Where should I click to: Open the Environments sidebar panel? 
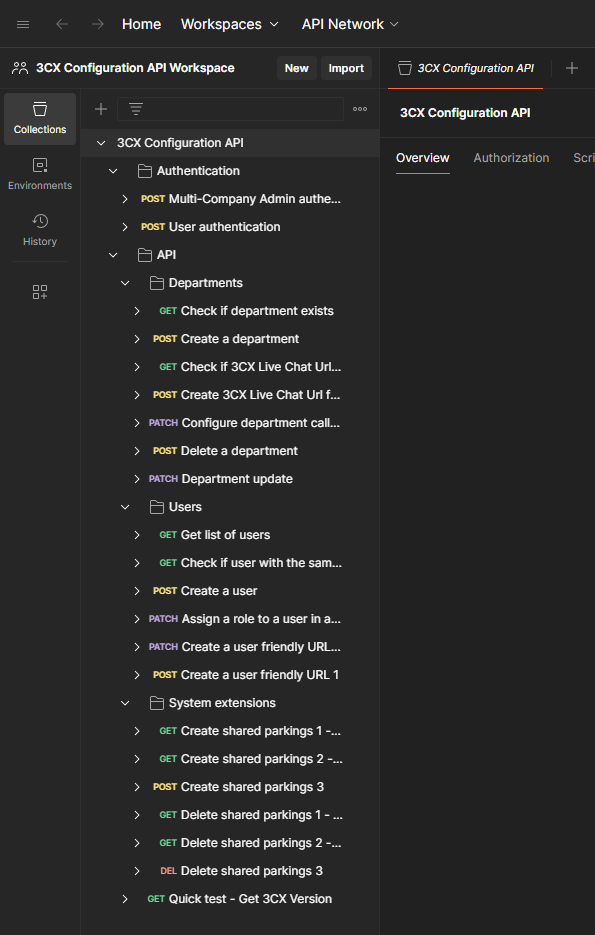click(x=40, y=174)
